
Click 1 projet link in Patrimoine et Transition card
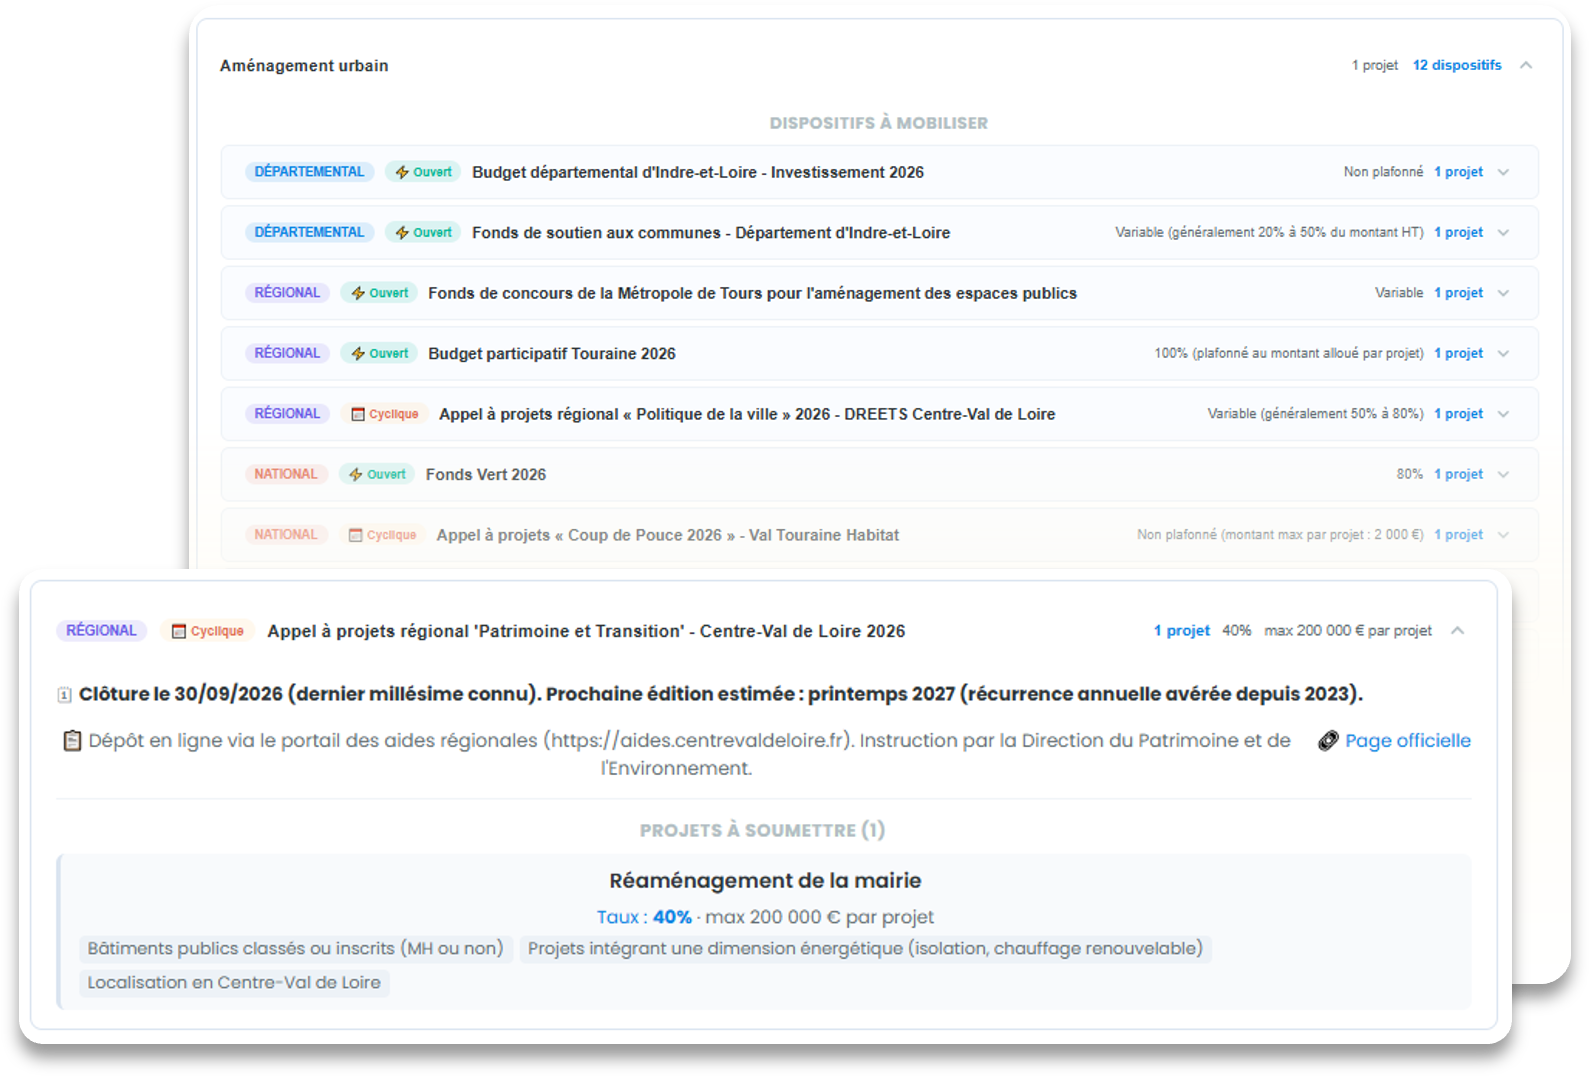click(x=1182, y=631)
